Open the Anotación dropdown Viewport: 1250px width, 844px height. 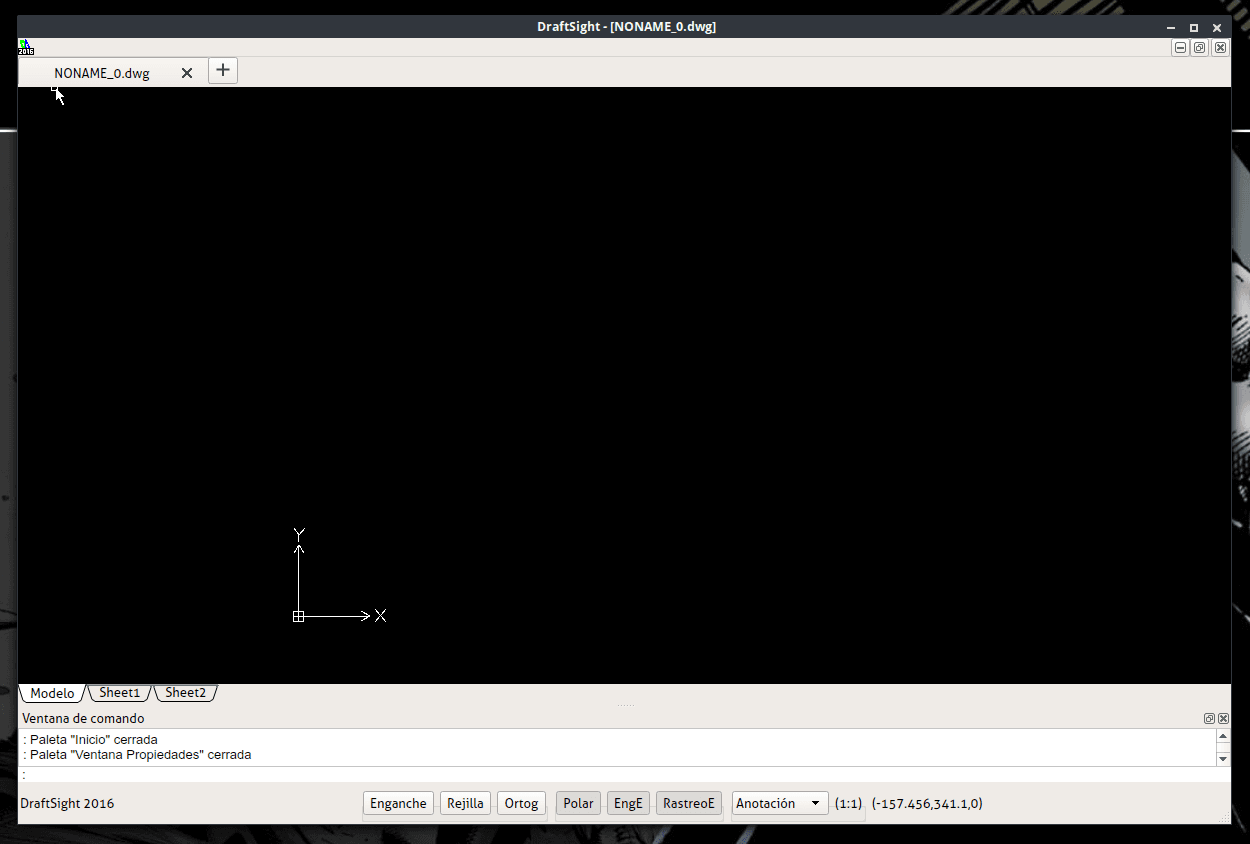coord(780,803)
